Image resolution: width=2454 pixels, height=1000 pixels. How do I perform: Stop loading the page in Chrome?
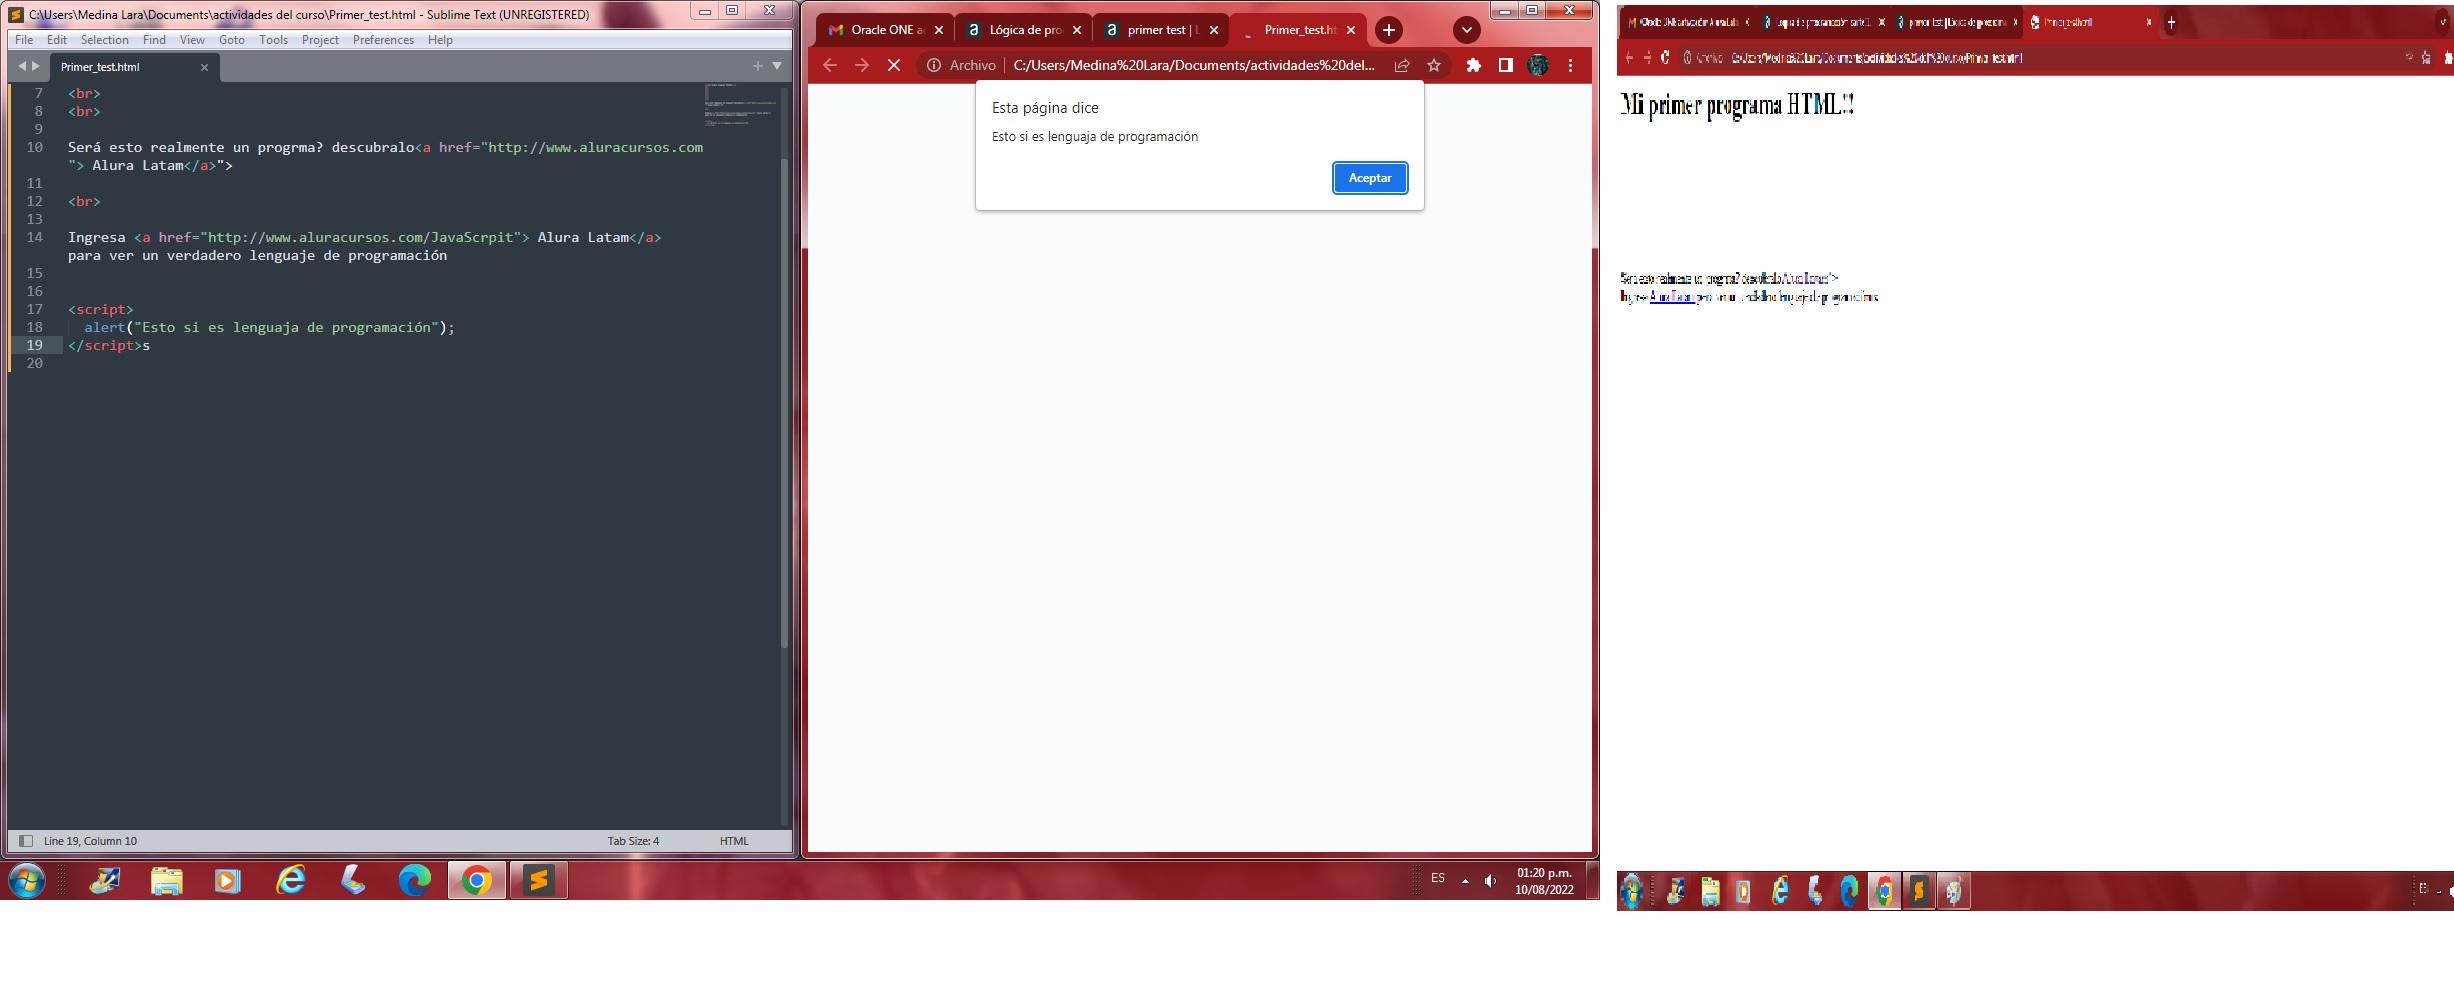point(894,65)
